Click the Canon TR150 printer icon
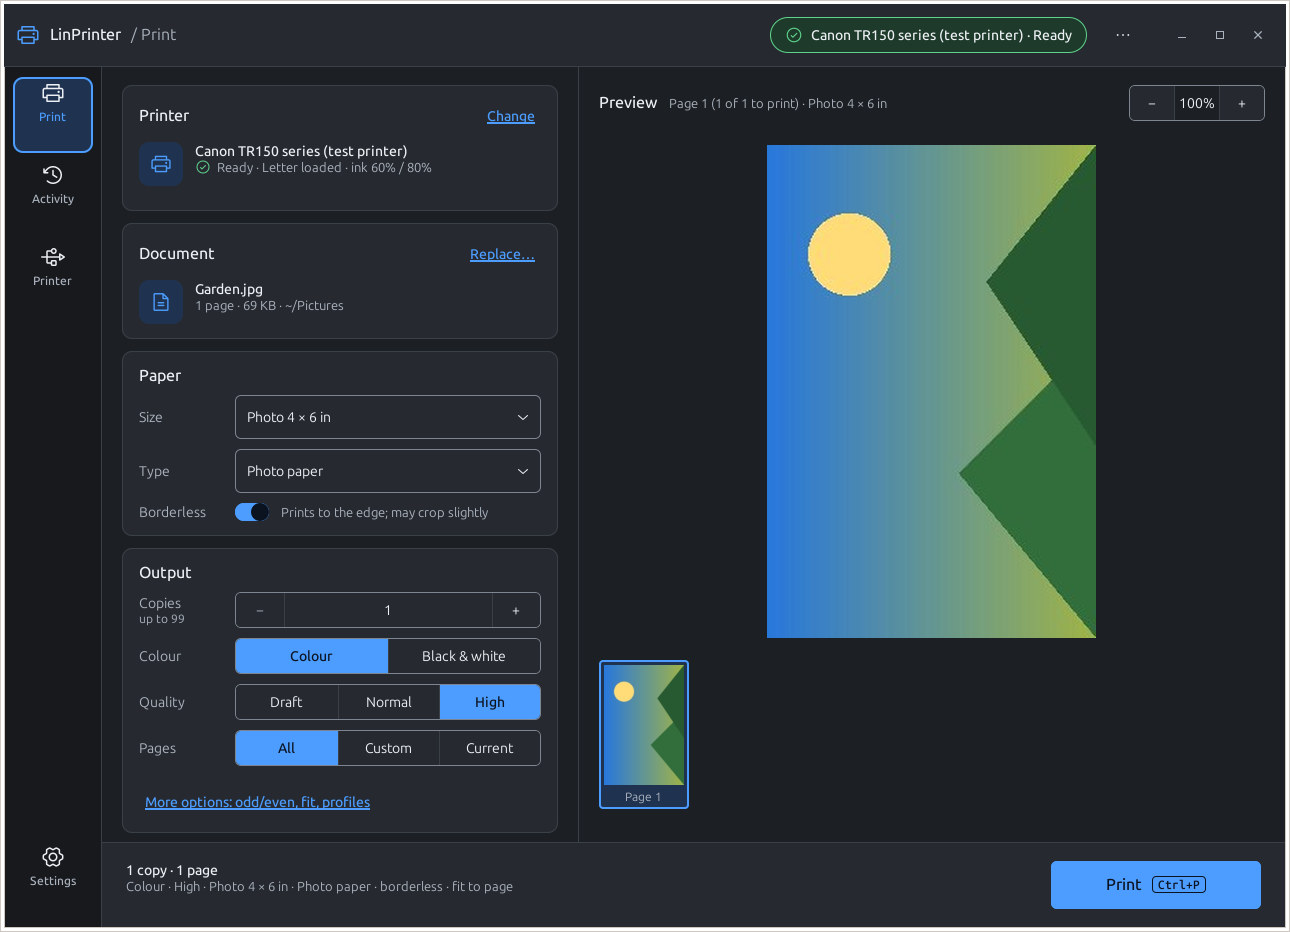Image resolution: width=1290 pixels, height=932 pixels. (161, 164)
